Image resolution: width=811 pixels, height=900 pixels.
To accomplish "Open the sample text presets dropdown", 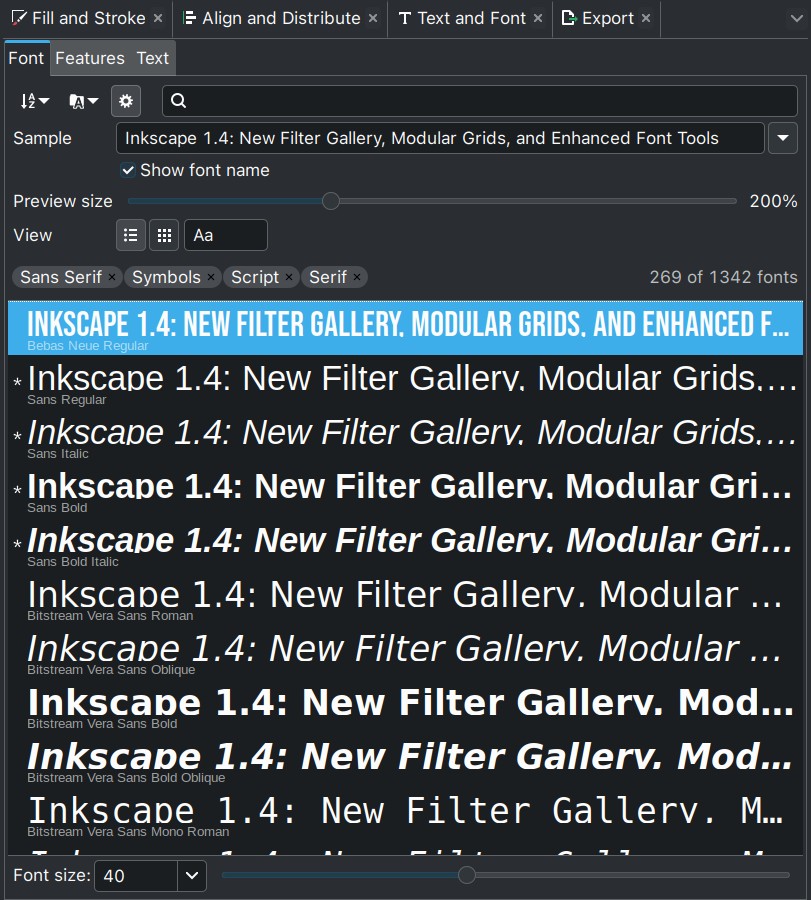I will pos(783,138).
